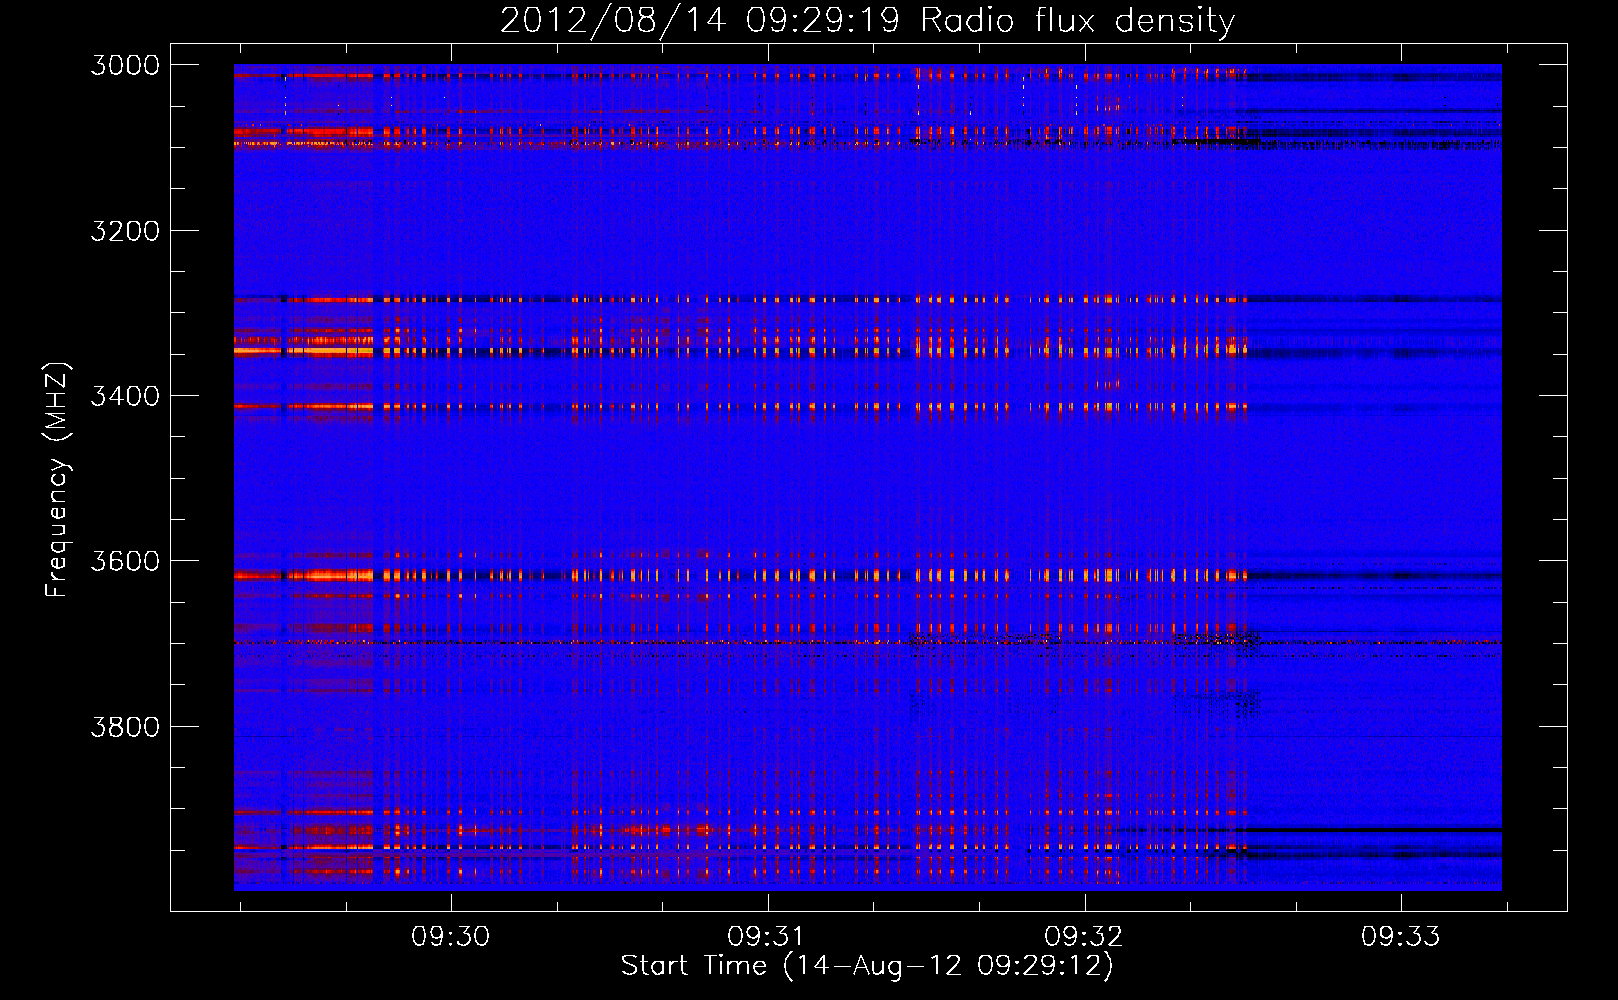Click the 09:30 time tick label
The image size is (1618, 1000).
point(451,936)
